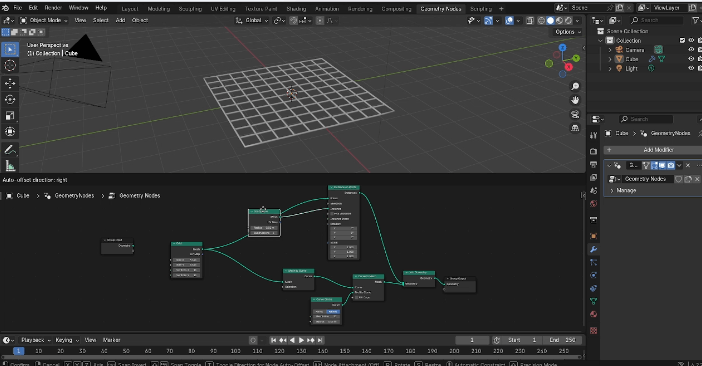The height and width of the screenshot is (366, 702).
Task: Open the Render menu
Action: pos(53,8)
